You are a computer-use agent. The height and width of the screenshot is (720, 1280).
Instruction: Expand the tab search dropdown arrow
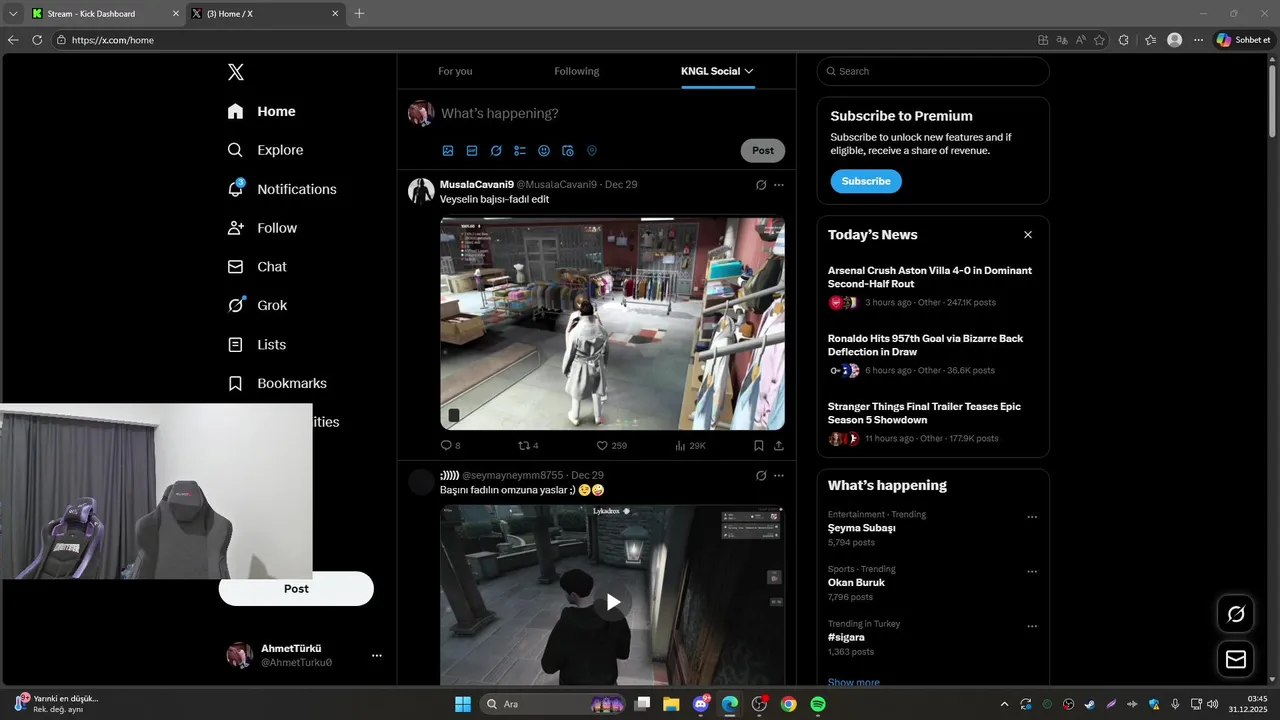(x=13, y=14)
